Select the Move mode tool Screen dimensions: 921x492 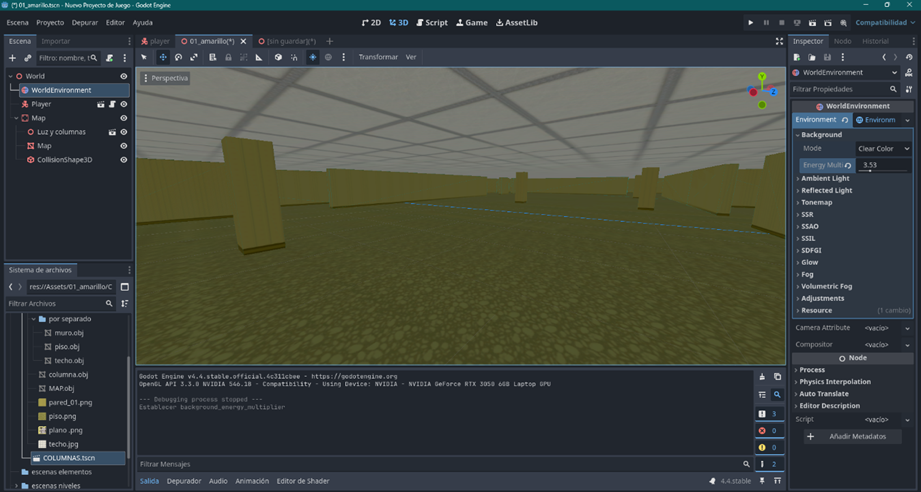[x=162, y=57]
